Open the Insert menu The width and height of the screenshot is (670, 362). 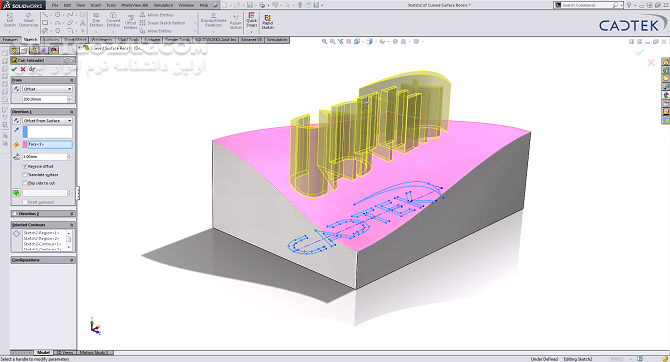(x=96, y=5)
